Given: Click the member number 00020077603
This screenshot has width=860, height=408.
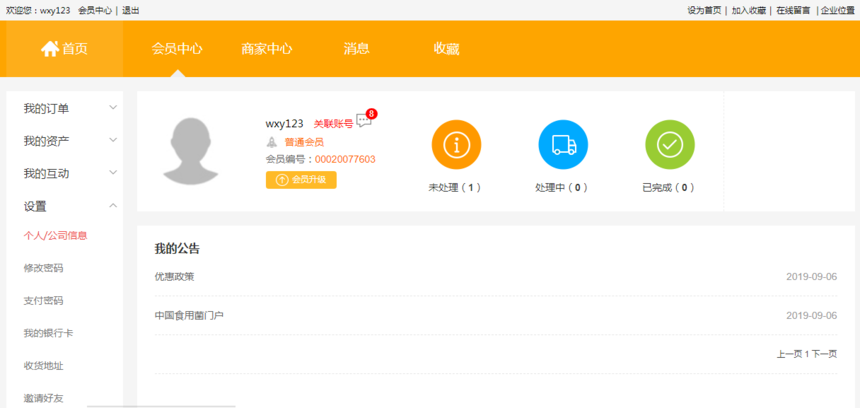Looking at the screenshot, I should [345, 159].
